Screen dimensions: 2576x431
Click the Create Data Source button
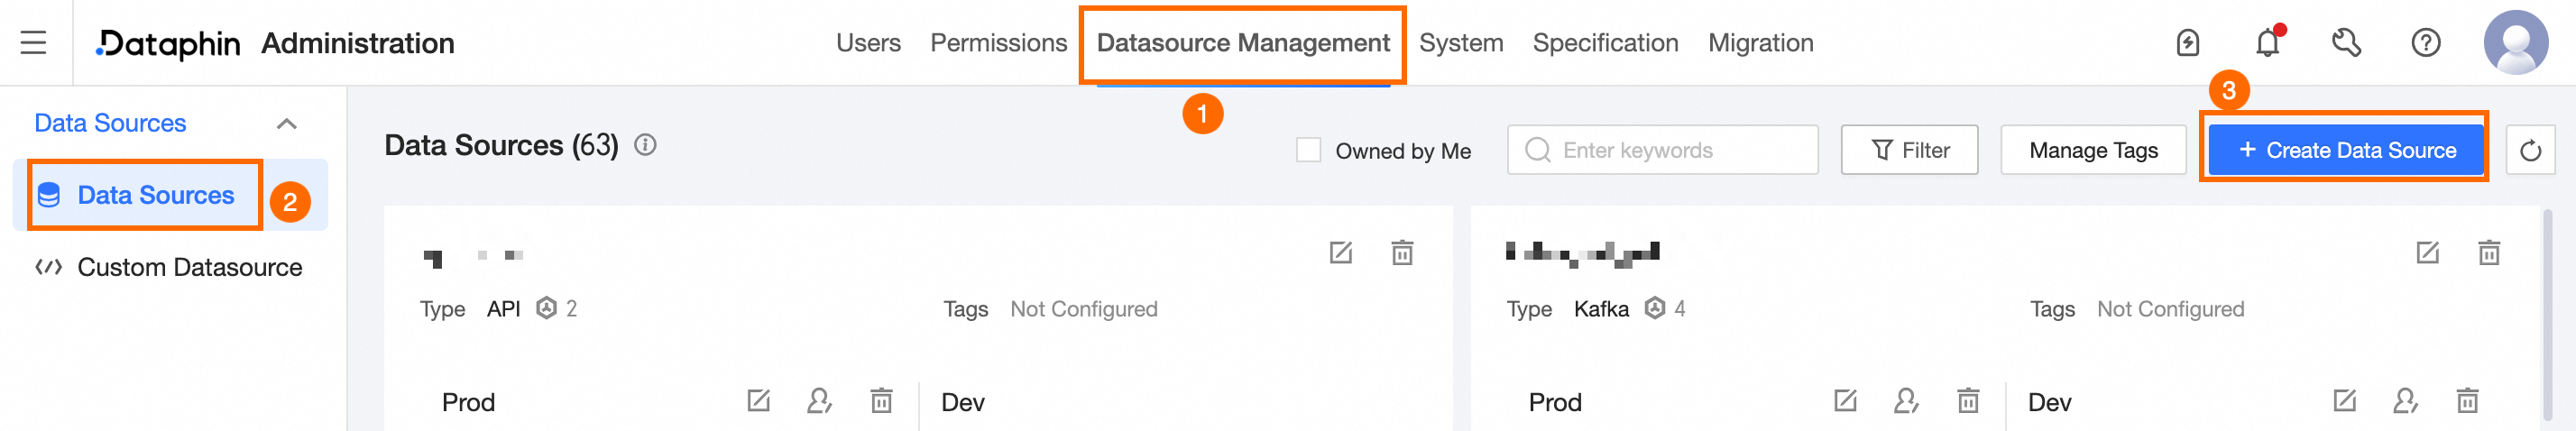[x=2346, y=150]
